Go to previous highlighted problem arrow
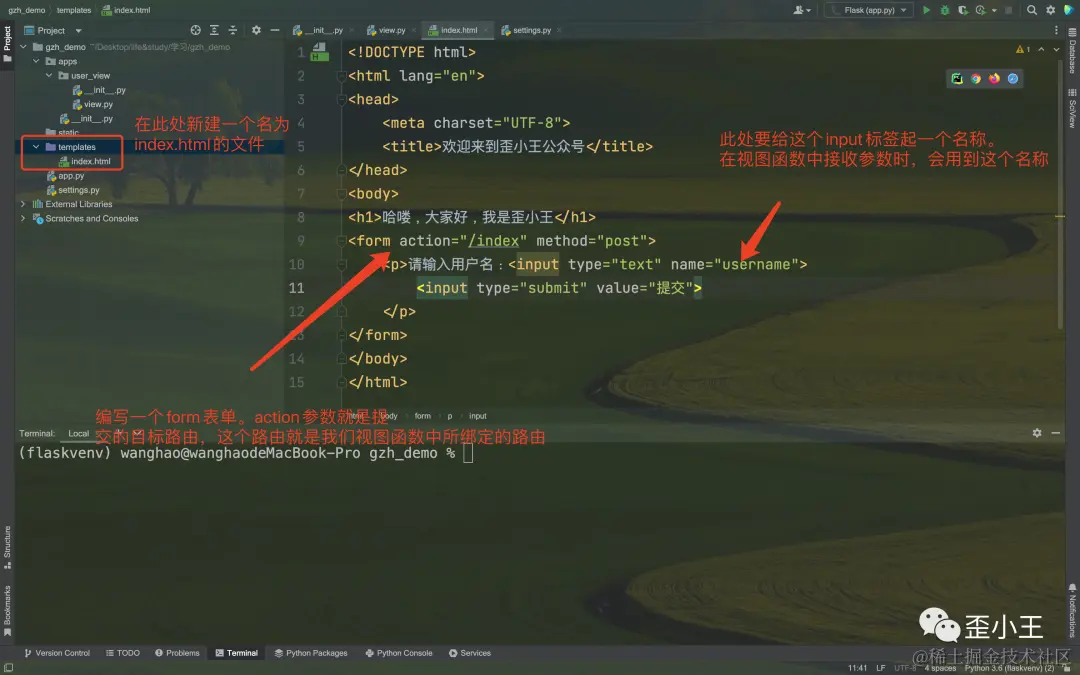The width and height of the screenshot is (1080, 675). click(x=1041, y=50)
